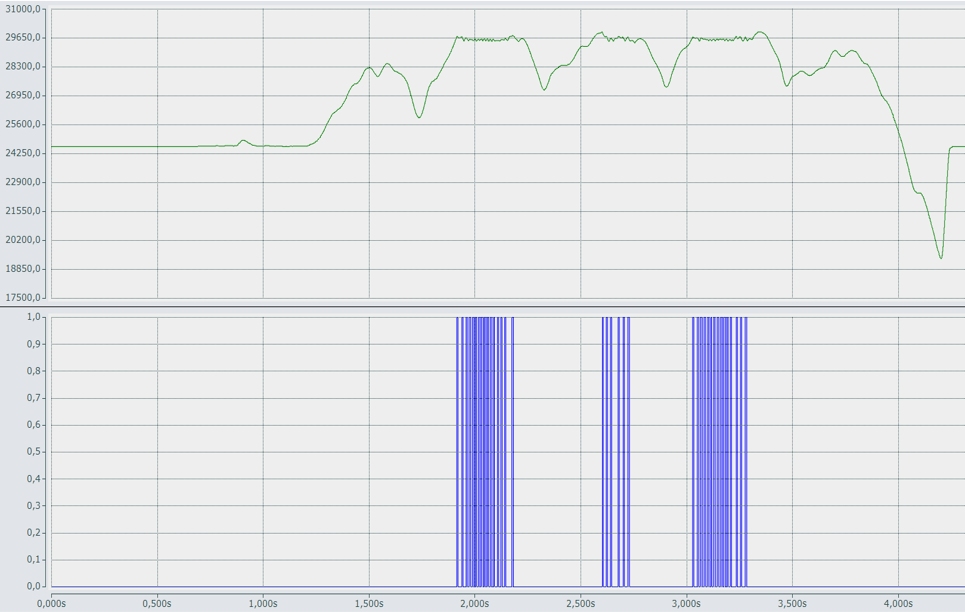Click the "0,0" lower y-axis label
This screenshot has width=965, height=612.
click(x=34, y=587)
